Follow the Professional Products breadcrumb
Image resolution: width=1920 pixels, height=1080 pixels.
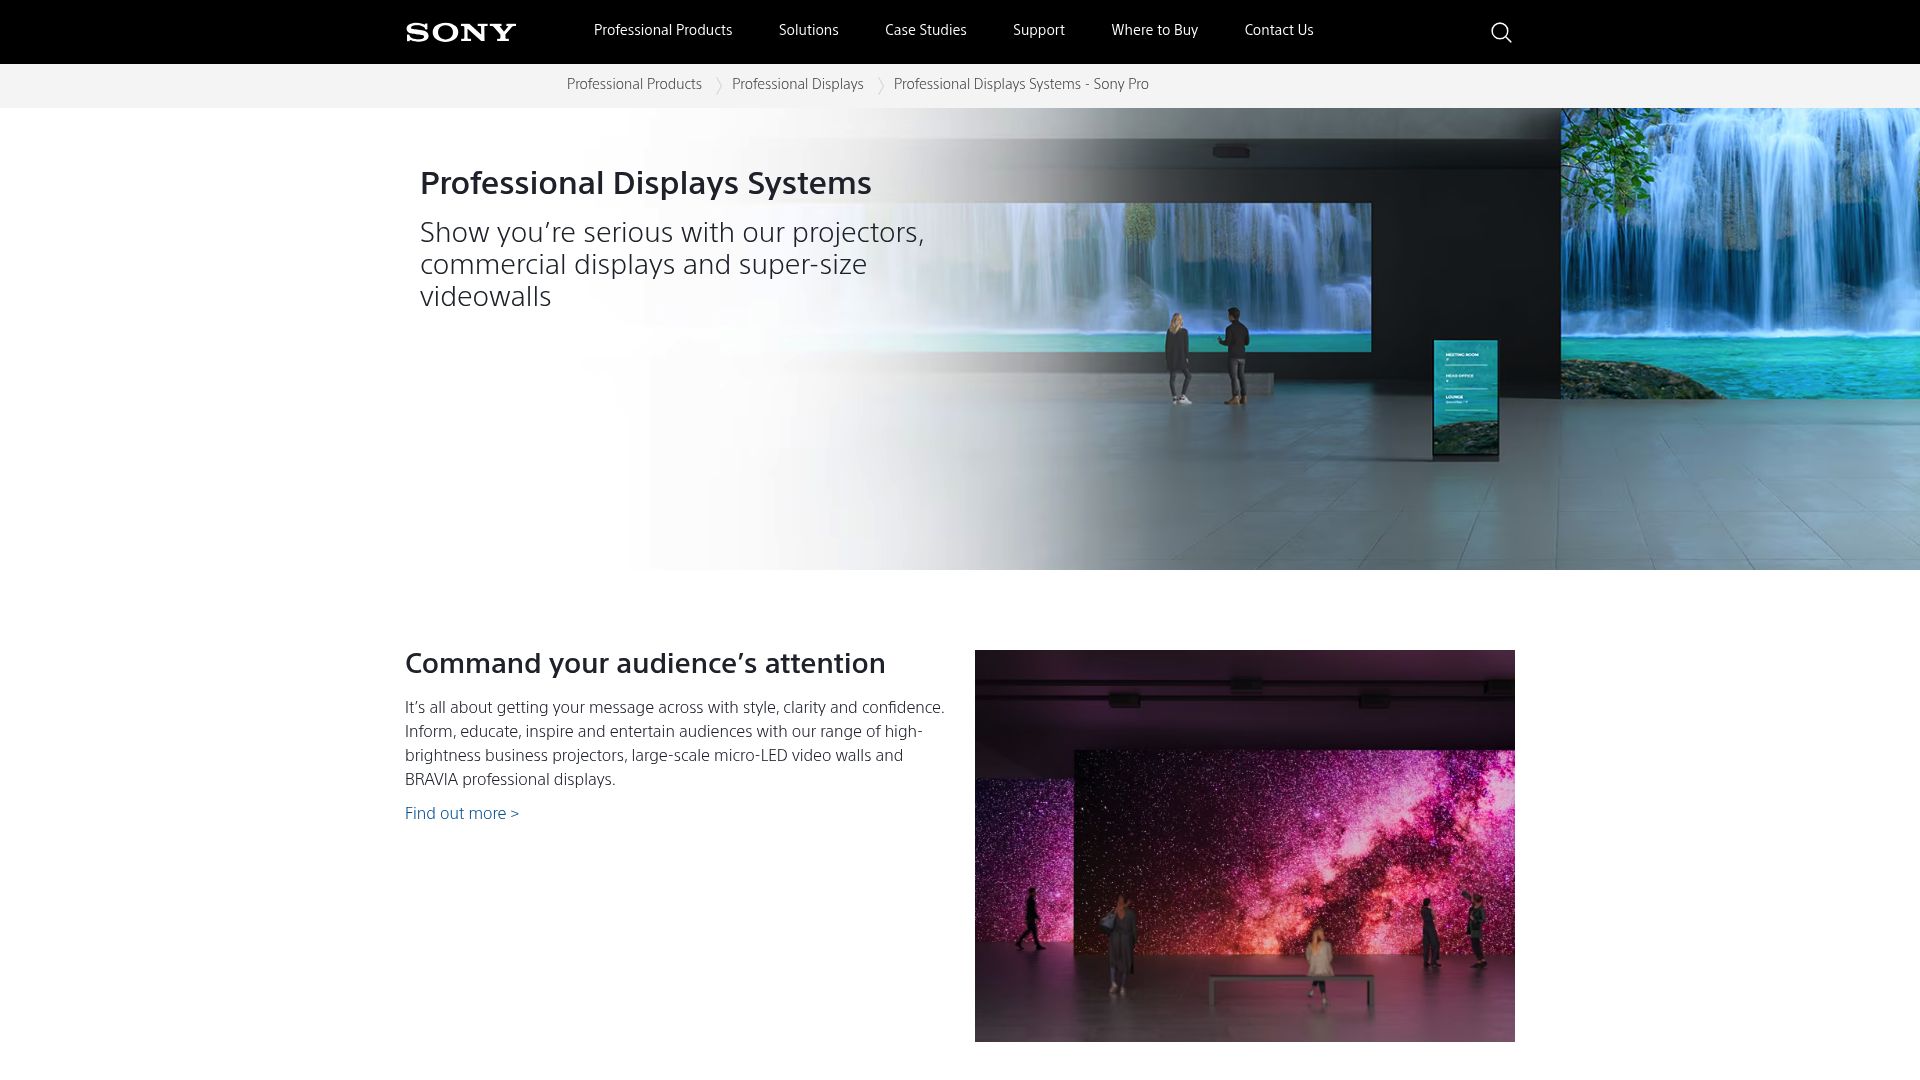pyautogui.click(x=634, y=84)
